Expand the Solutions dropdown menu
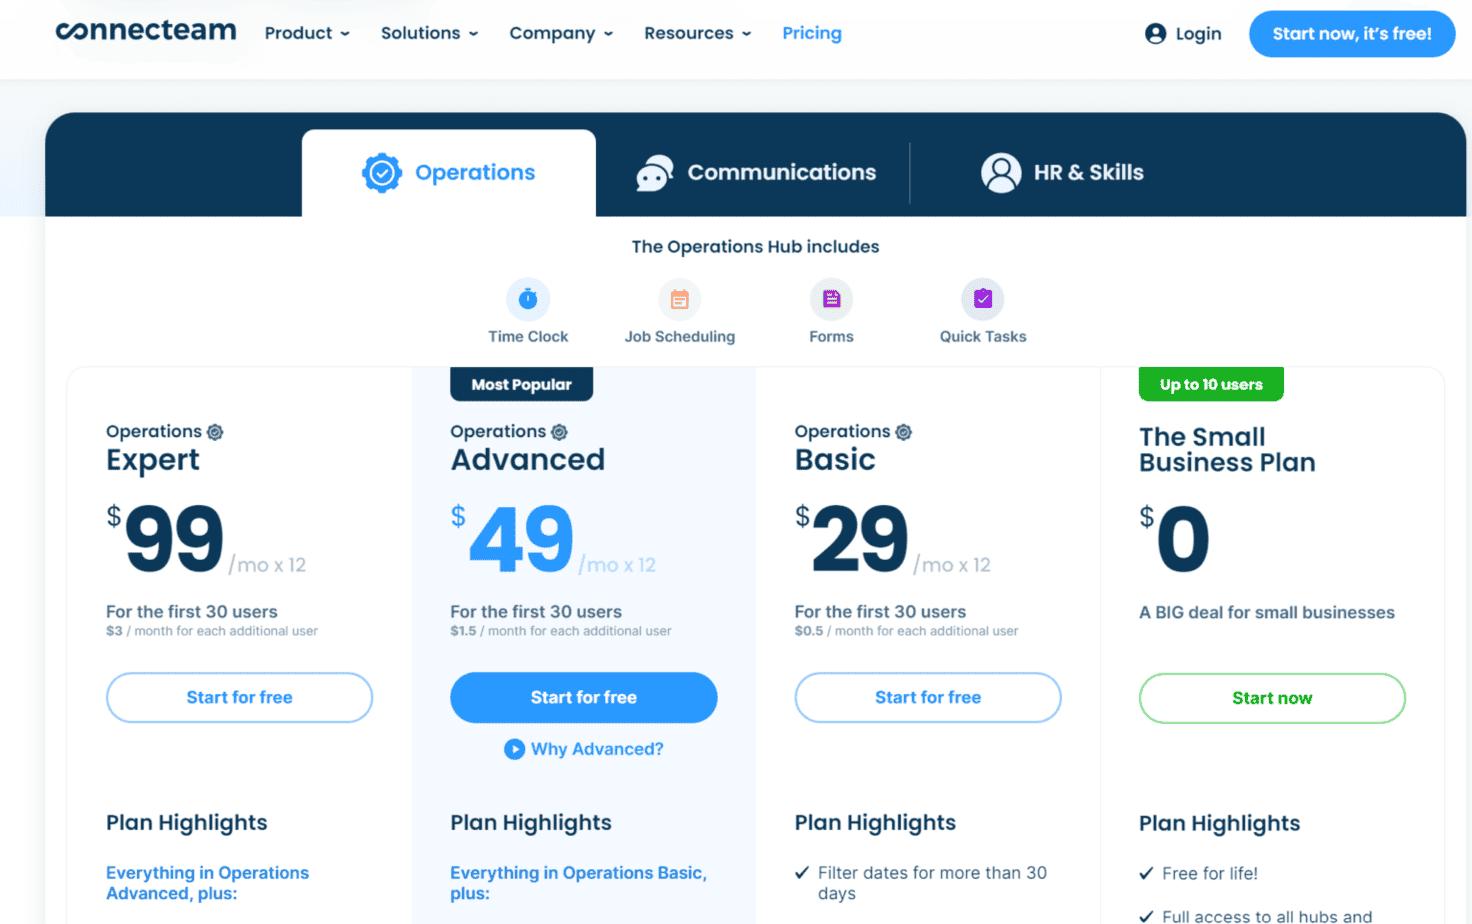Viewport: 1472px width, 924px height. point(429,33)
